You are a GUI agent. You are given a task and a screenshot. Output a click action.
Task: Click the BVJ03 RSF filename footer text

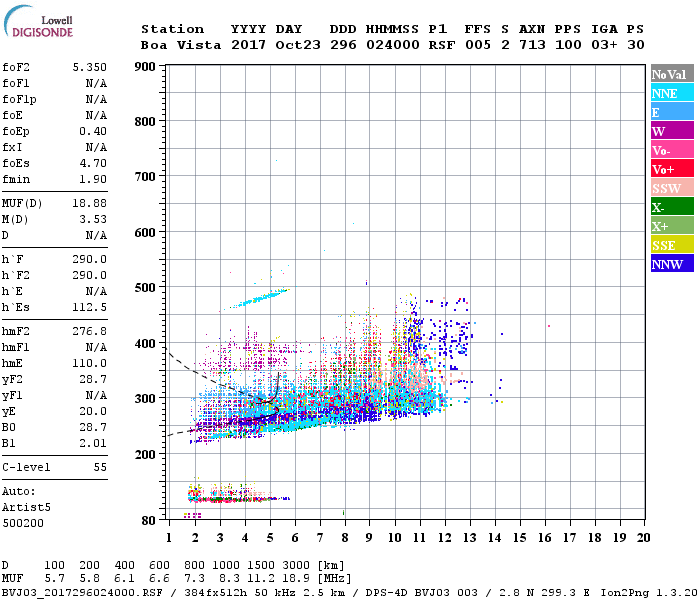[82, 593]
